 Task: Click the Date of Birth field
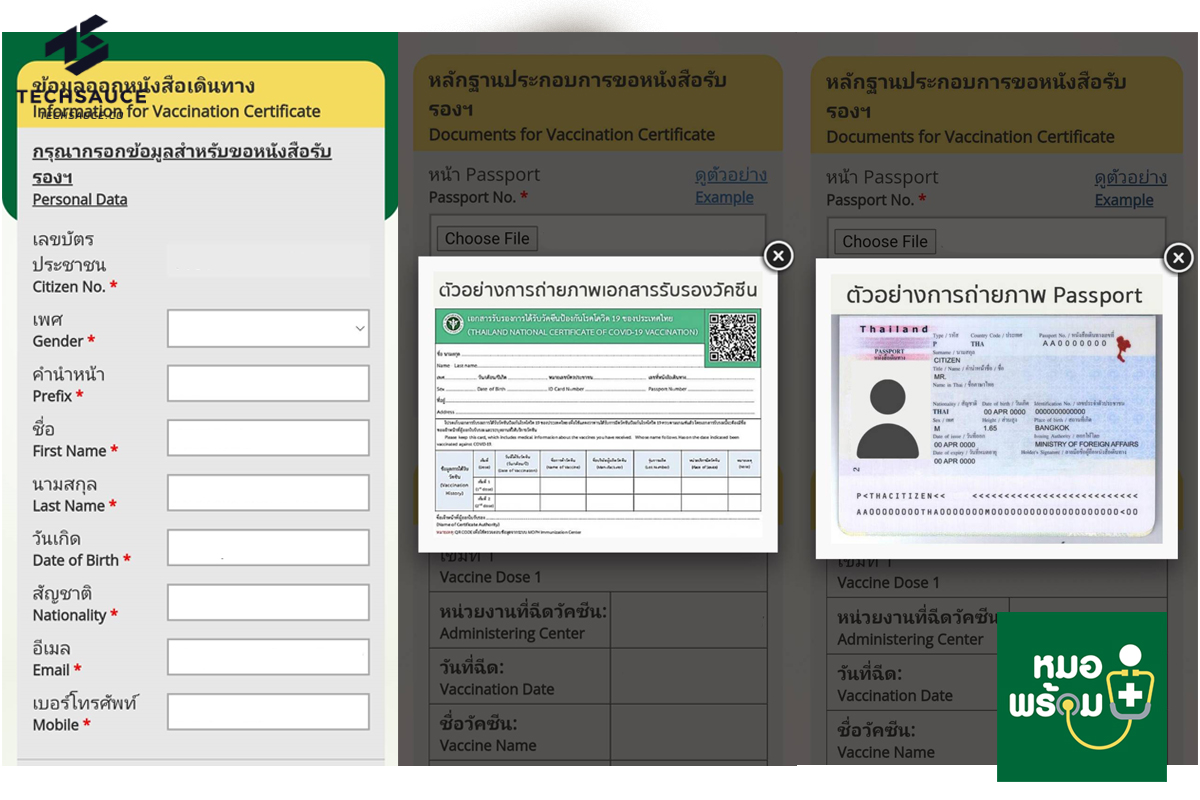[x=268, y=548]
